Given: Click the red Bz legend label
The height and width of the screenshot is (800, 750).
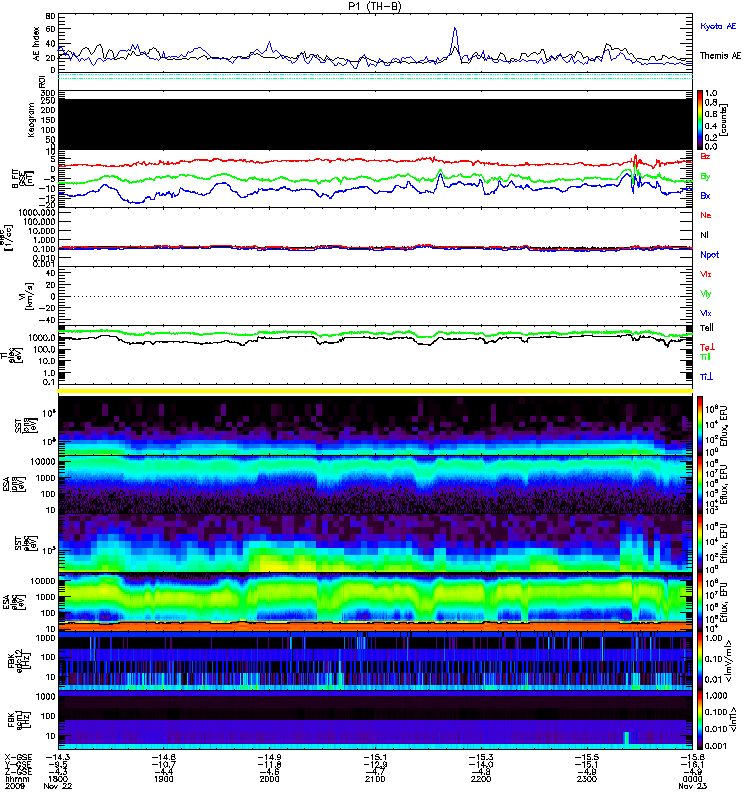Looking at the screenshot, I should (705, 156).
